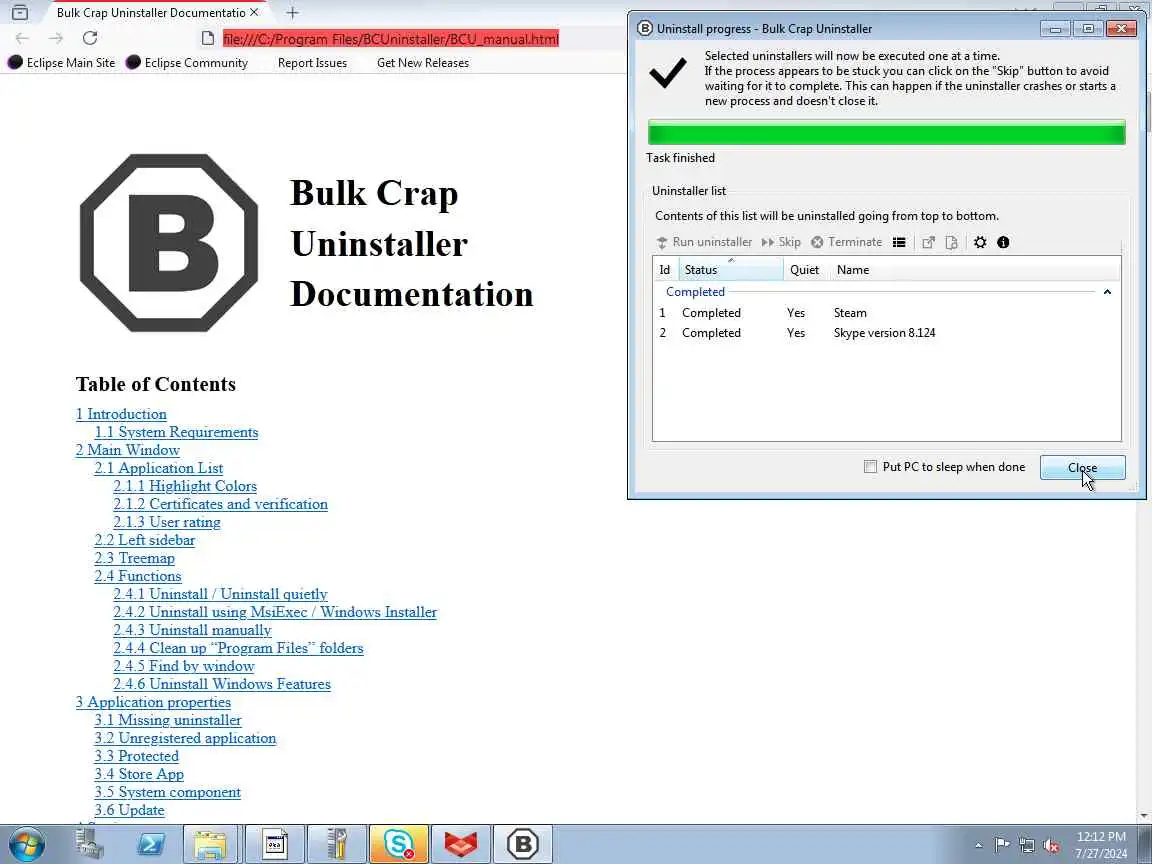Open the 1.1 System Requirements link
Image resolution: width=1152 pixels, height=864 pixels.
[x=176, y=432]
